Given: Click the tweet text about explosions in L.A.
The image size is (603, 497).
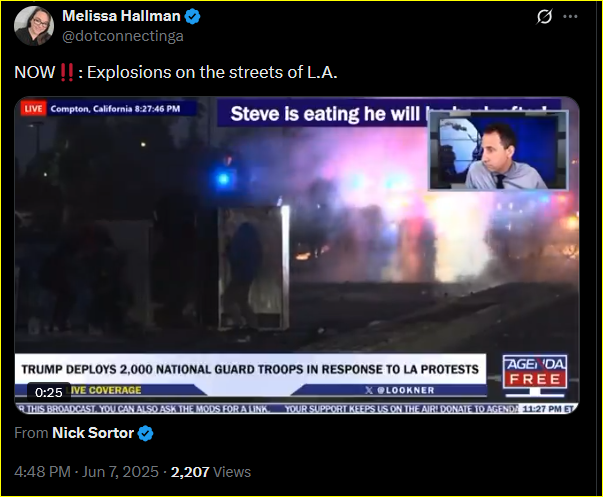Looking at the screenshot, I should [176, 72].
